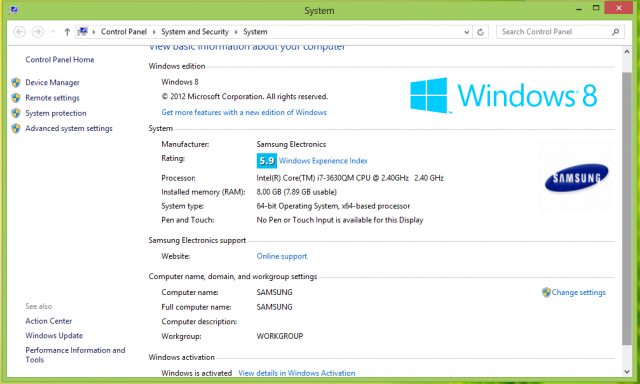640x384 pixels.
Task: Select the WORKGROUP value
Action: click(x=280, y=336)
